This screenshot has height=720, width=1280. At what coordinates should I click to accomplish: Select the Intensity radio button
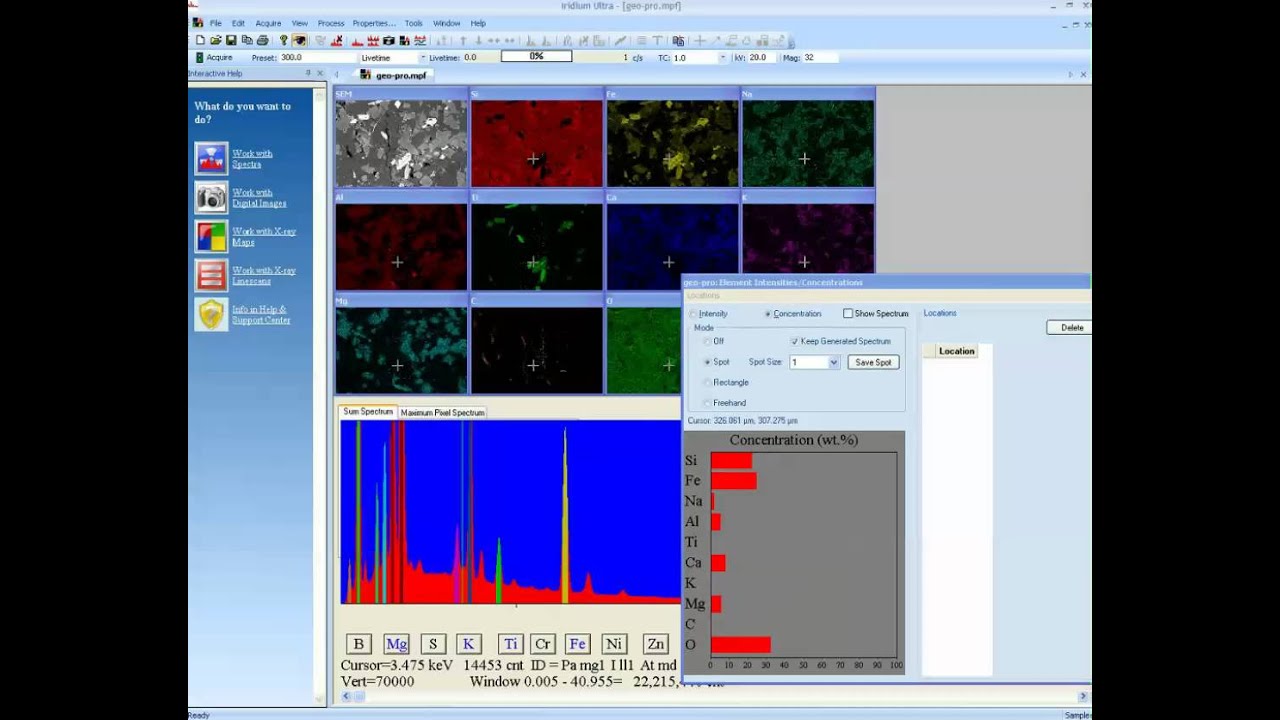tap(693, 314)
